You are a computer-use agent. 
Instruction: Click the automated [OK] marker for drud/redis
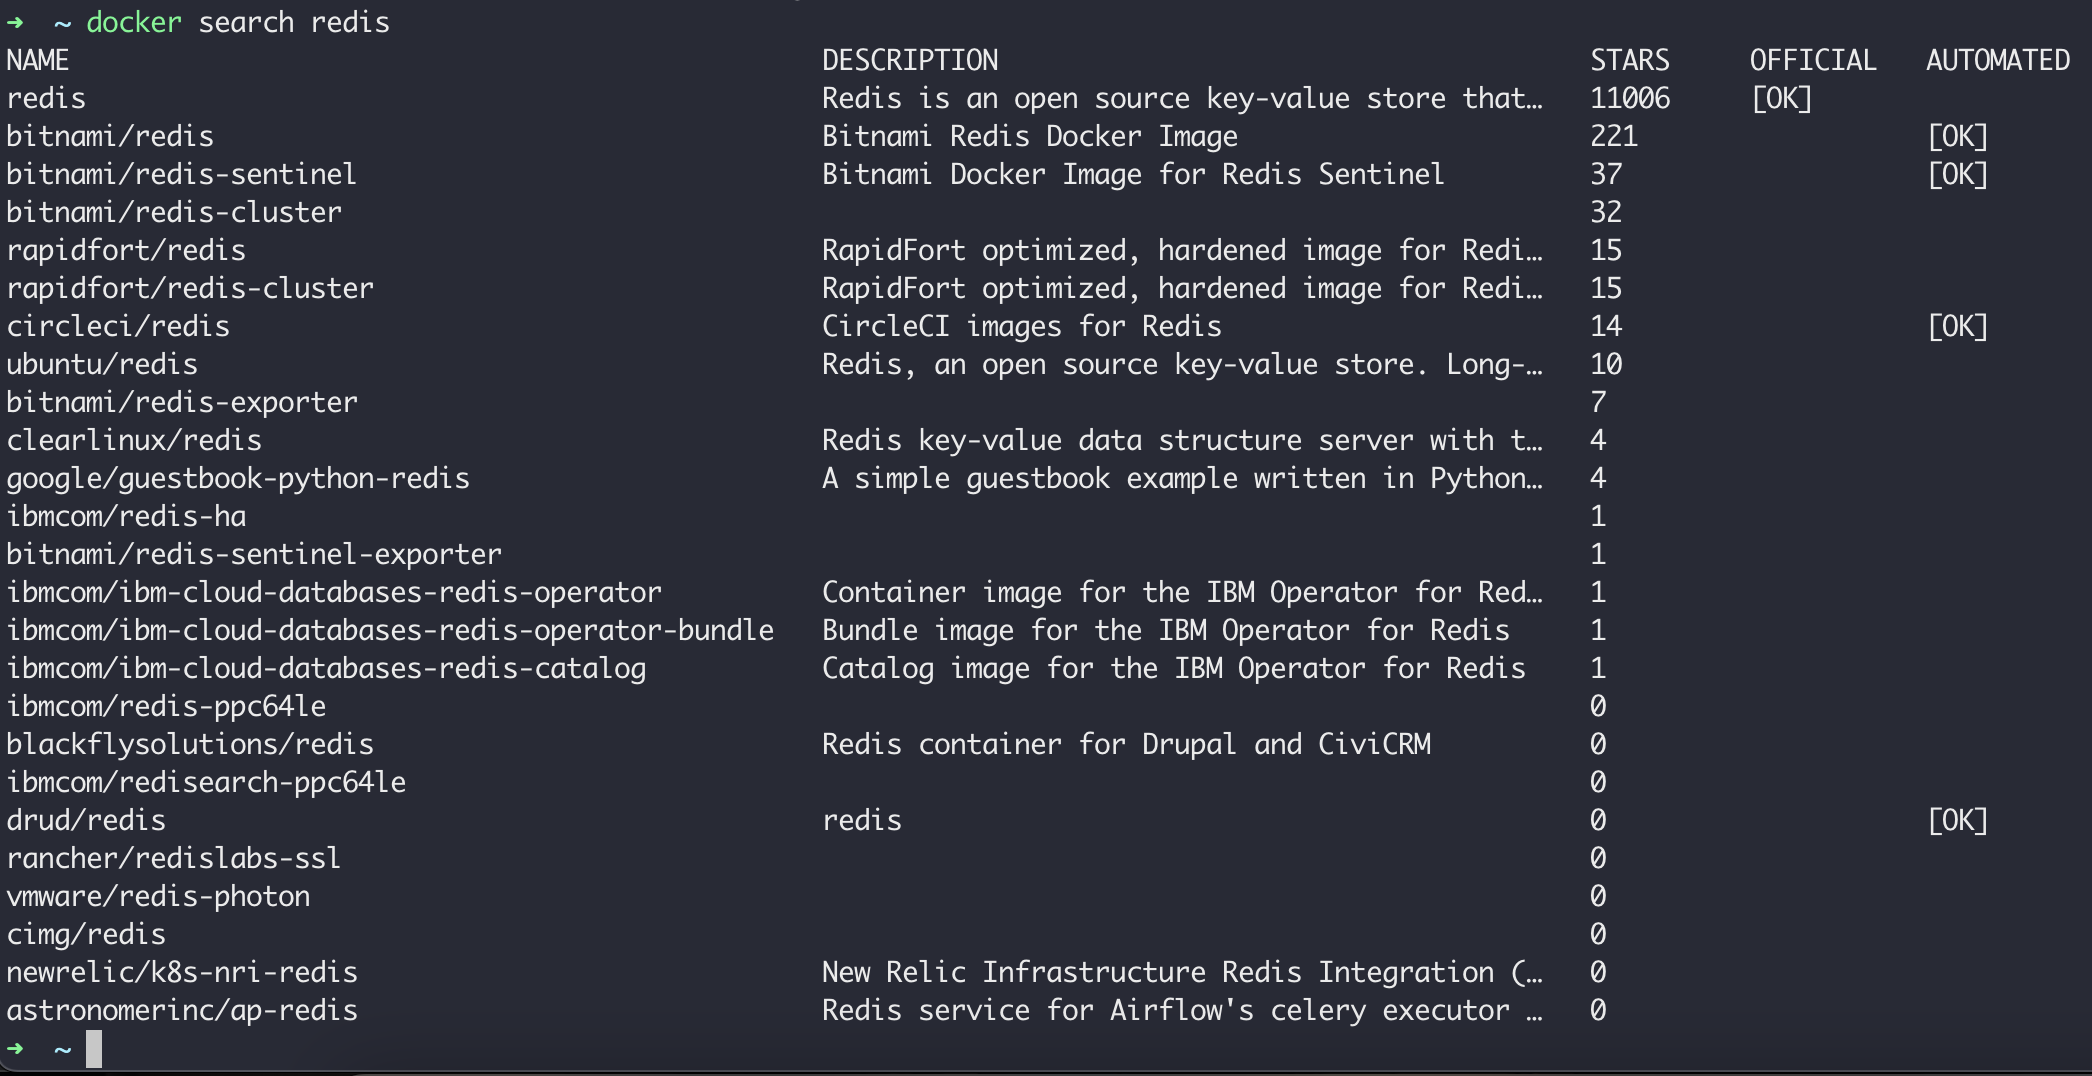tap(1958, 820)
